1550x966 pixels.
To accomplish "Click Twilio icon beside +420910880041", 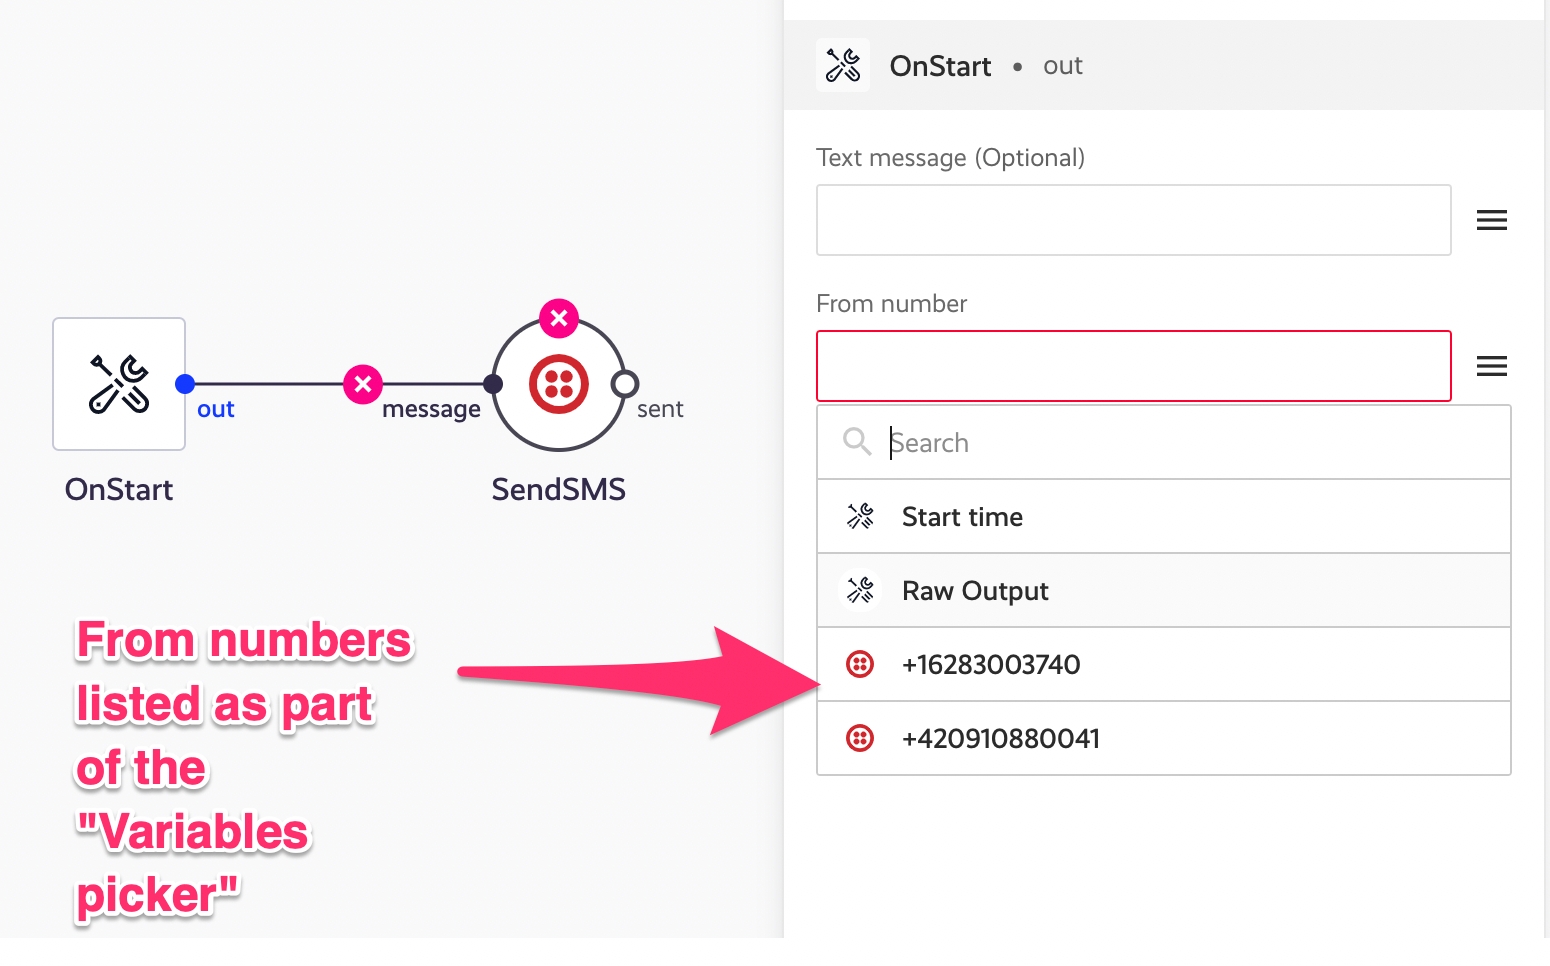I will (860, 738).
